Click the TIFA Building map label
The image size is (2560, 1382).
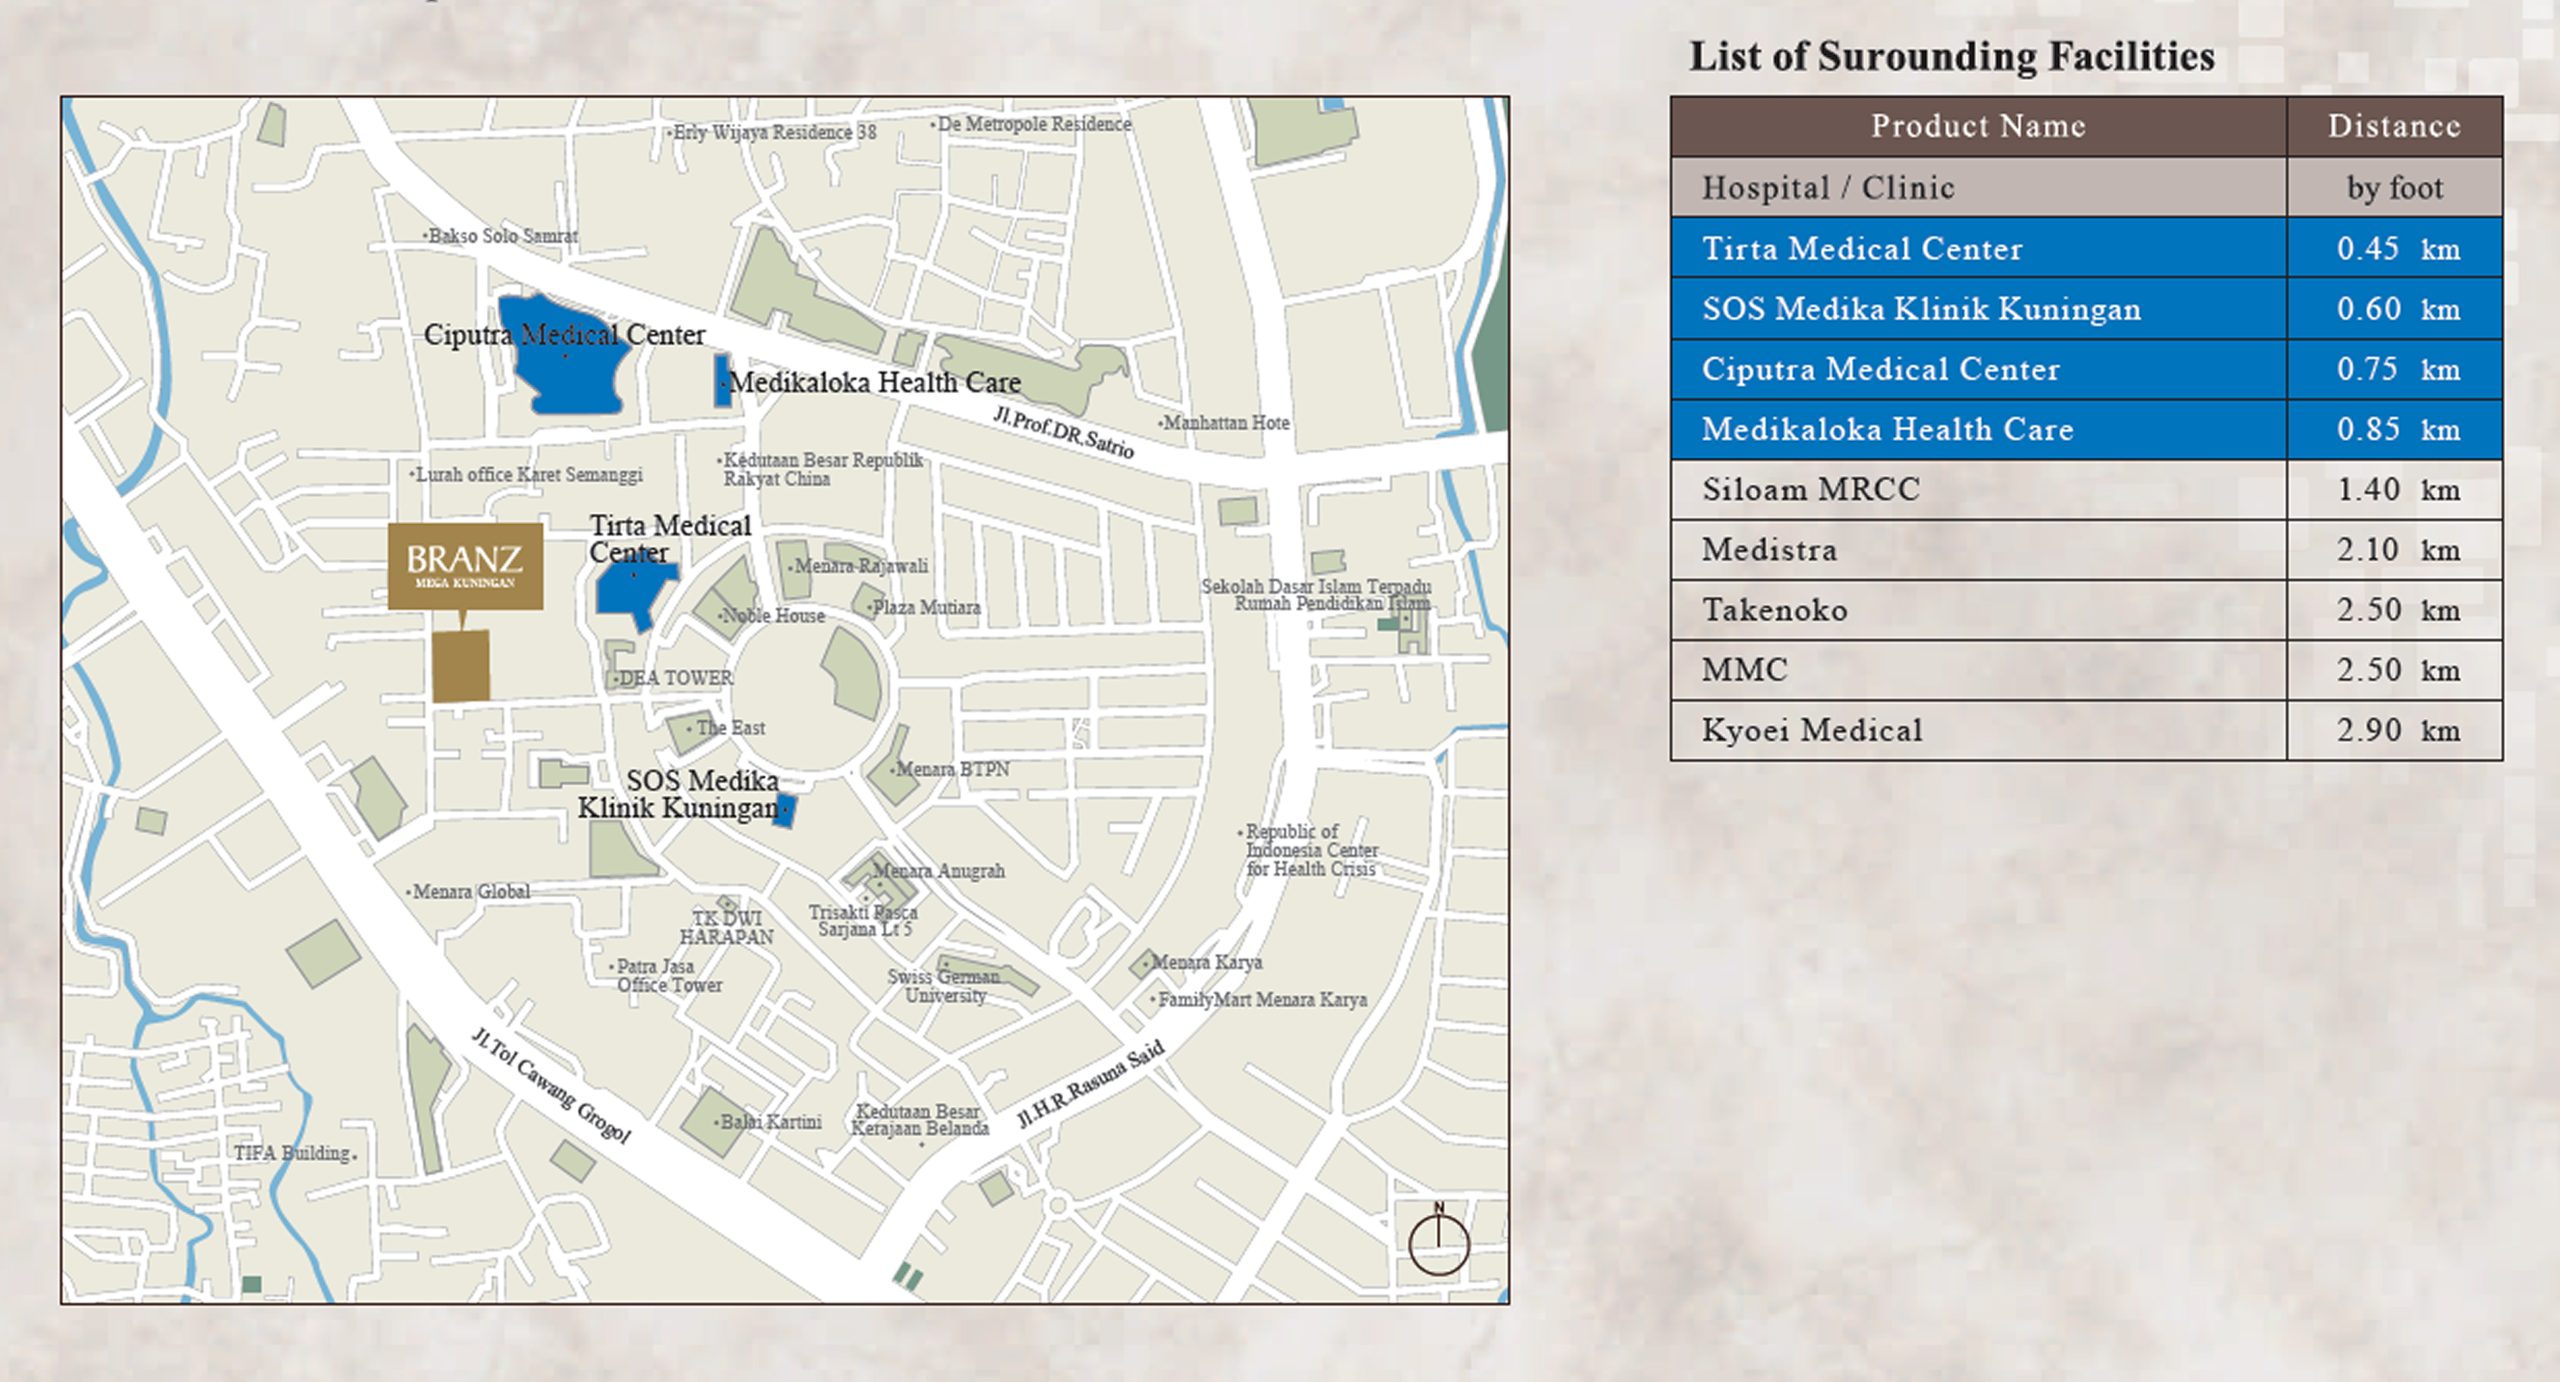(x=294, y=1153)
